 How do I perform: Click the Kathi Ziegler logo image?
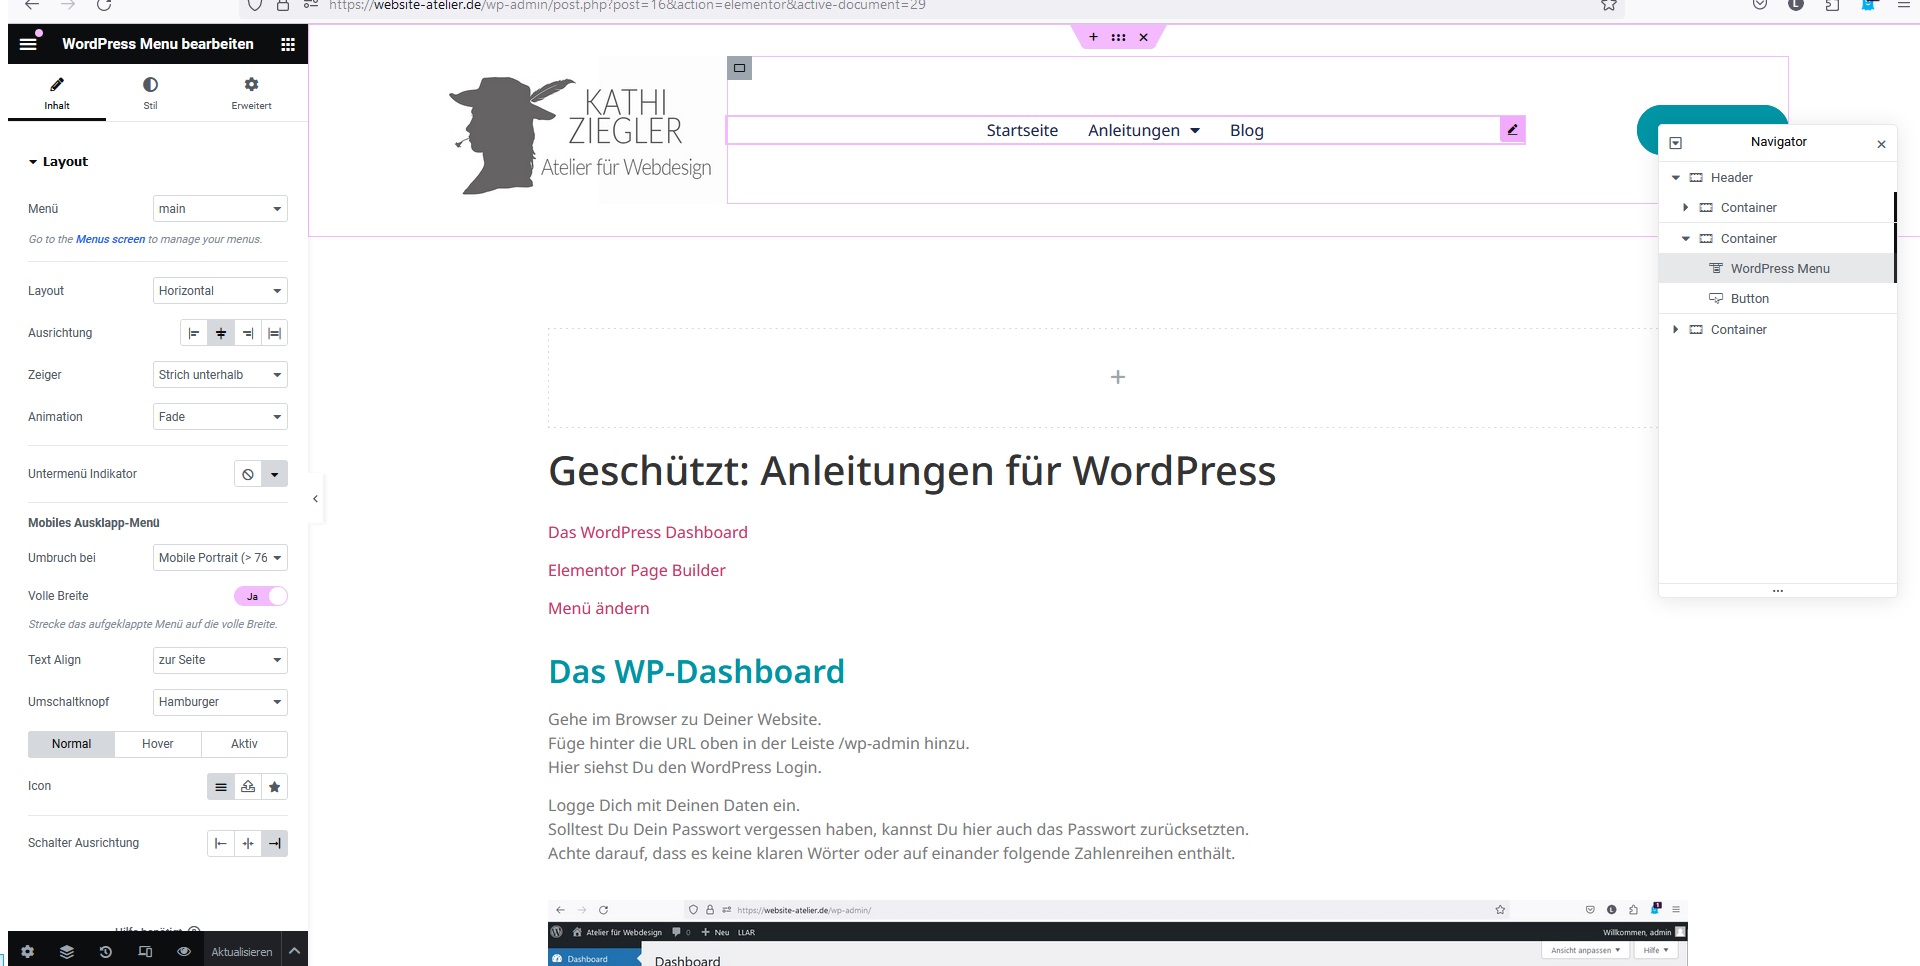[581, 136]
